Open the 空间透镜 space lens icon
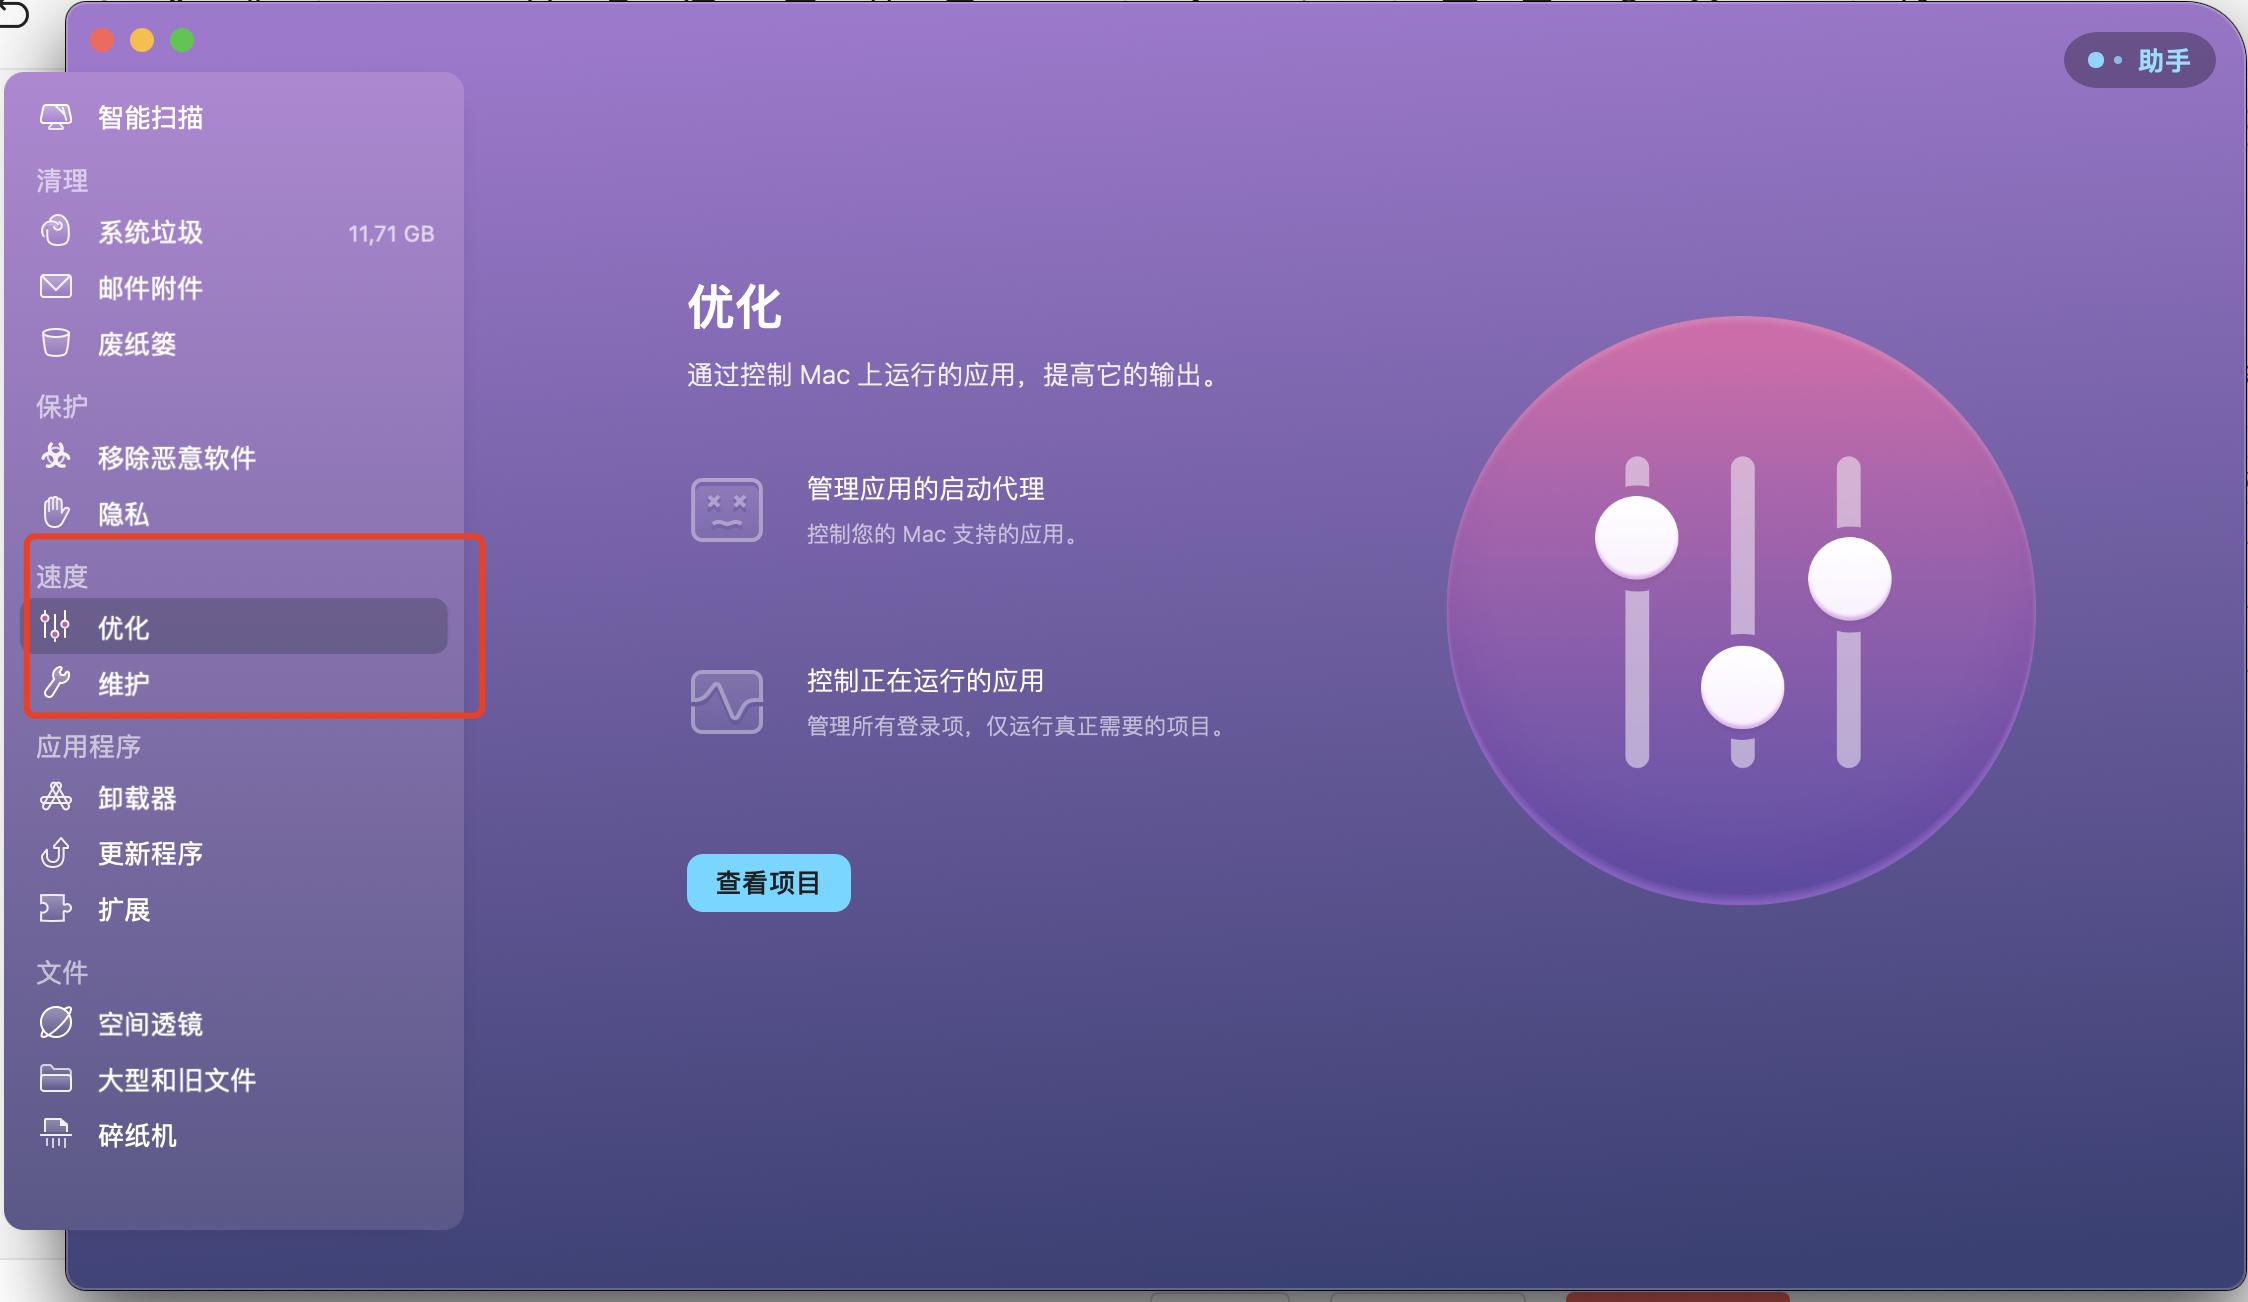2248x1302 pixels. 57,1023
